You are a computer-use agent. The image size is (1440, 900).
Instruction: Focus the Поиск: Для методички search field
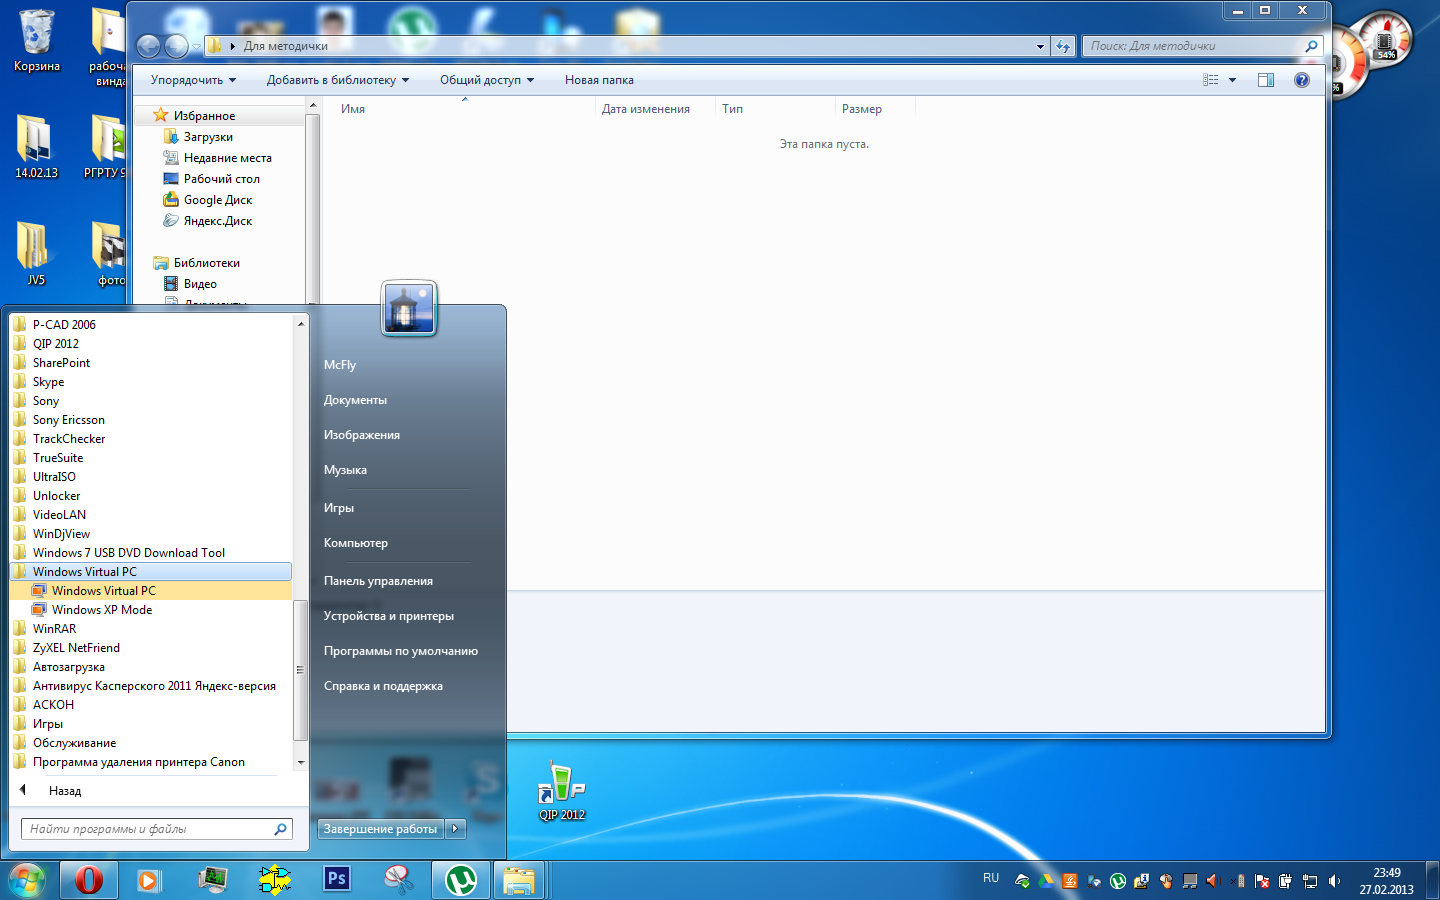1202,46
